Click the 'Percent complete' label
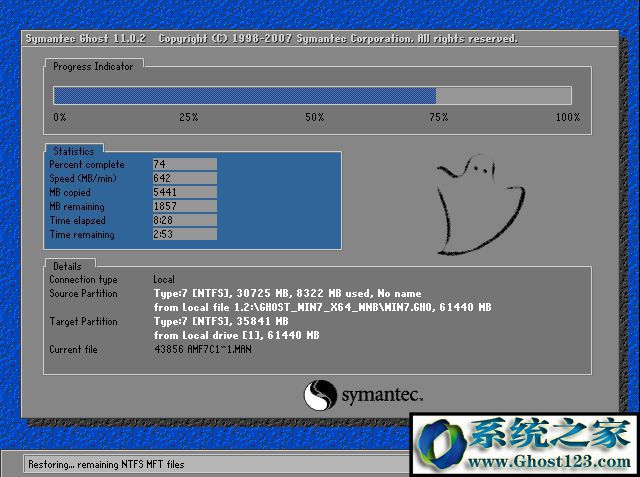Screen dimensions: 640x477 pos(87,164)
